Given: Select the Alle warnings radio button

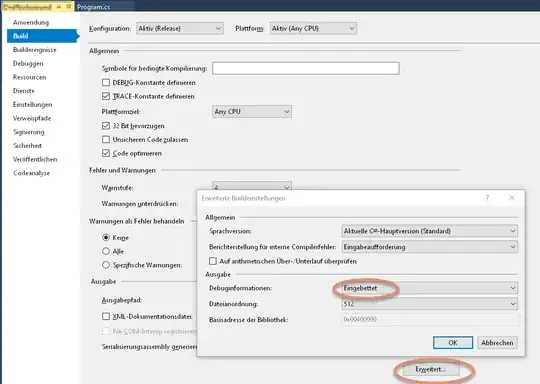Looking at the screenshot, I should [x=106, y=251].
